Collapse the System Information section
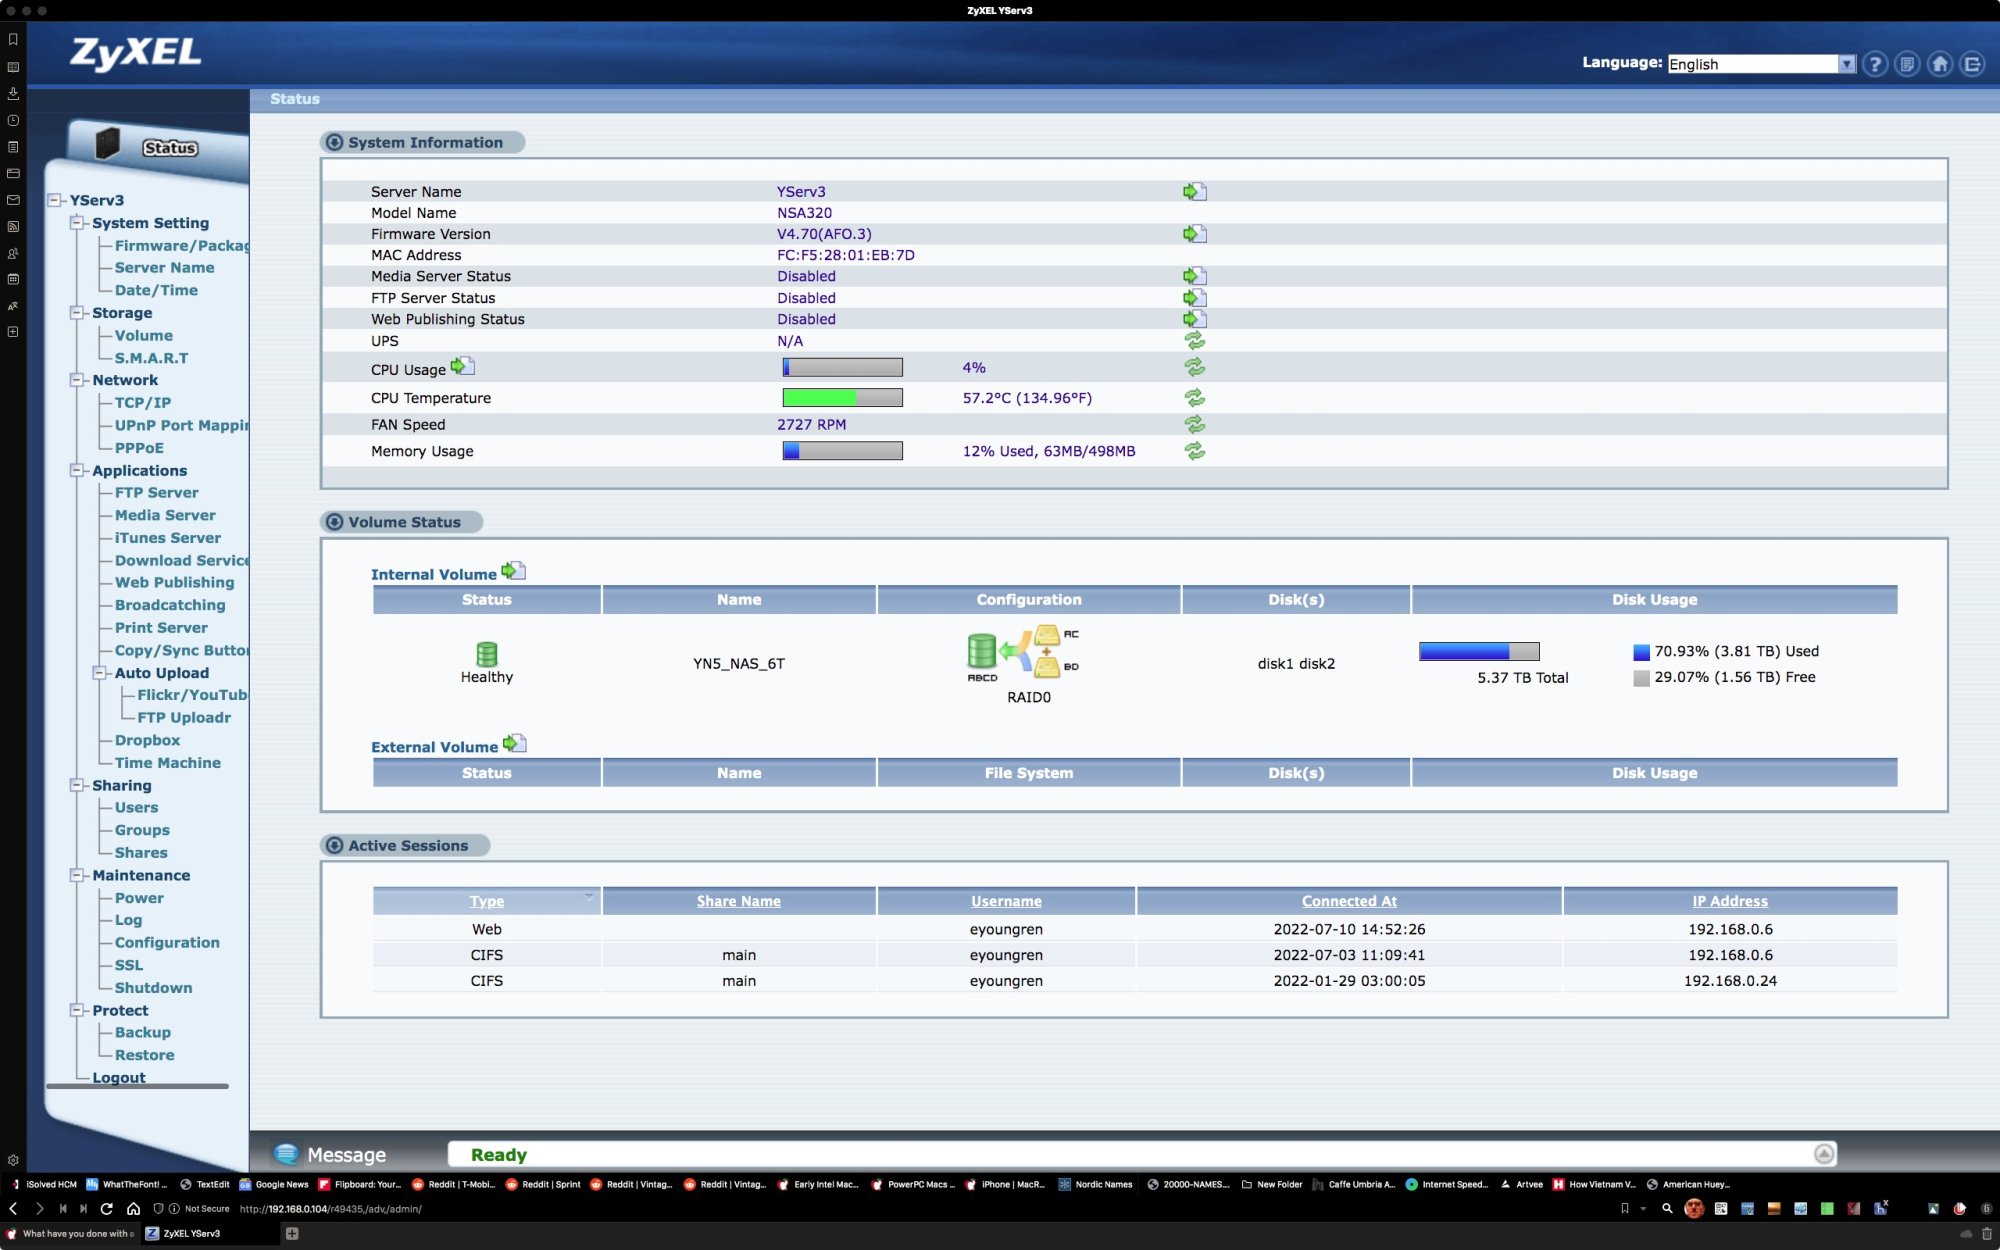Image resolution: width=2000 pixels, height=1250 pixels. tap(335, 143)
